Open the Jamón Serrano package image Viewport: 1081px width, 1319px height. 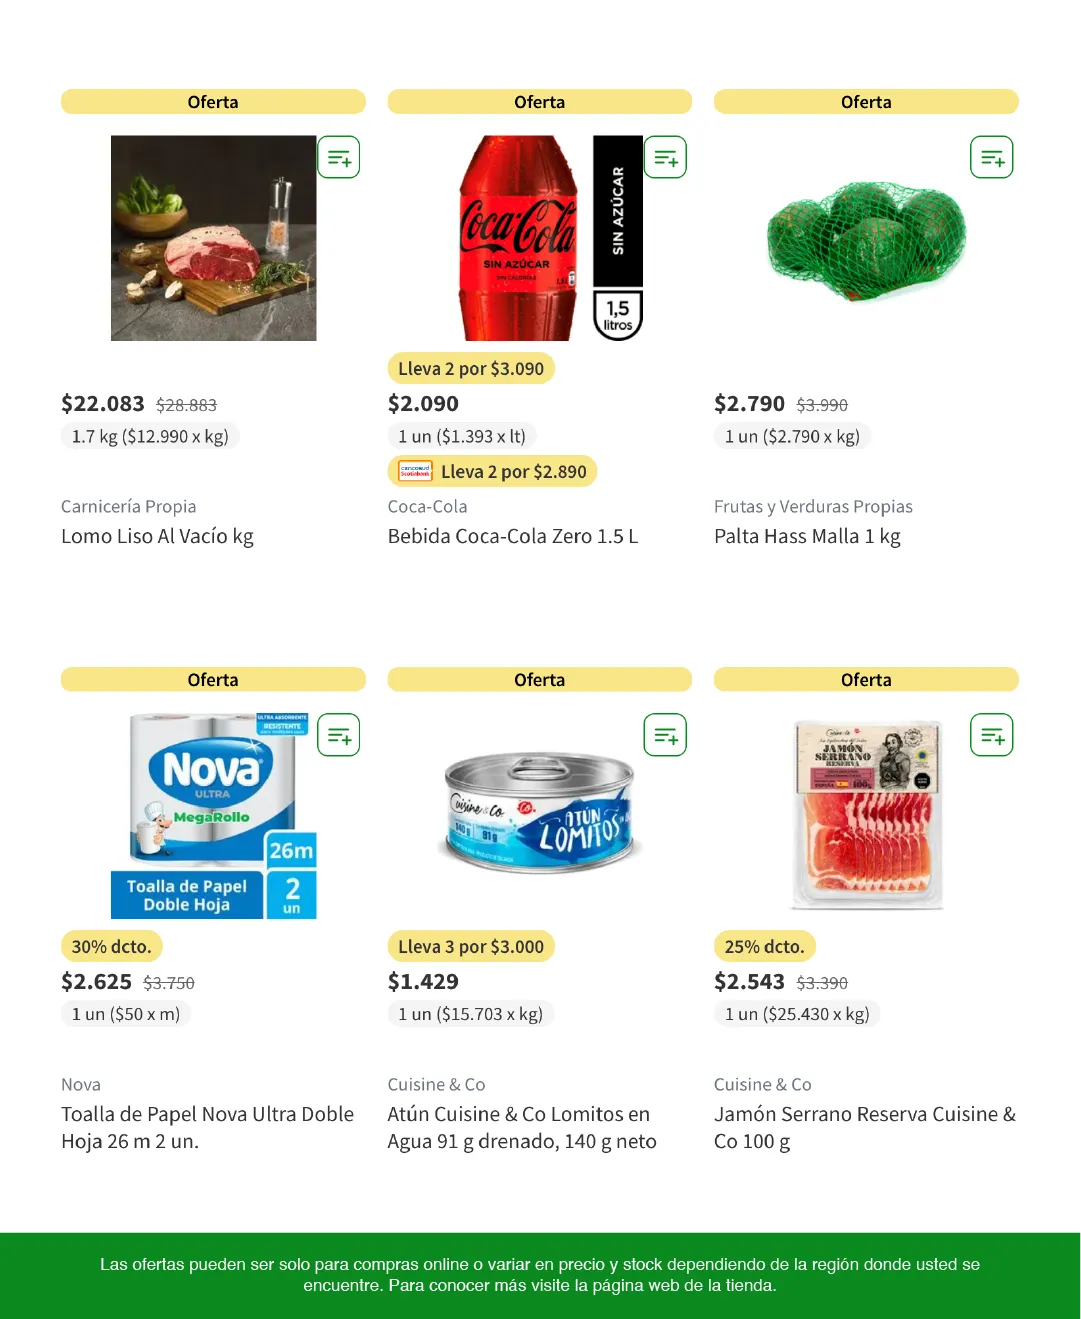click(866, 814)
